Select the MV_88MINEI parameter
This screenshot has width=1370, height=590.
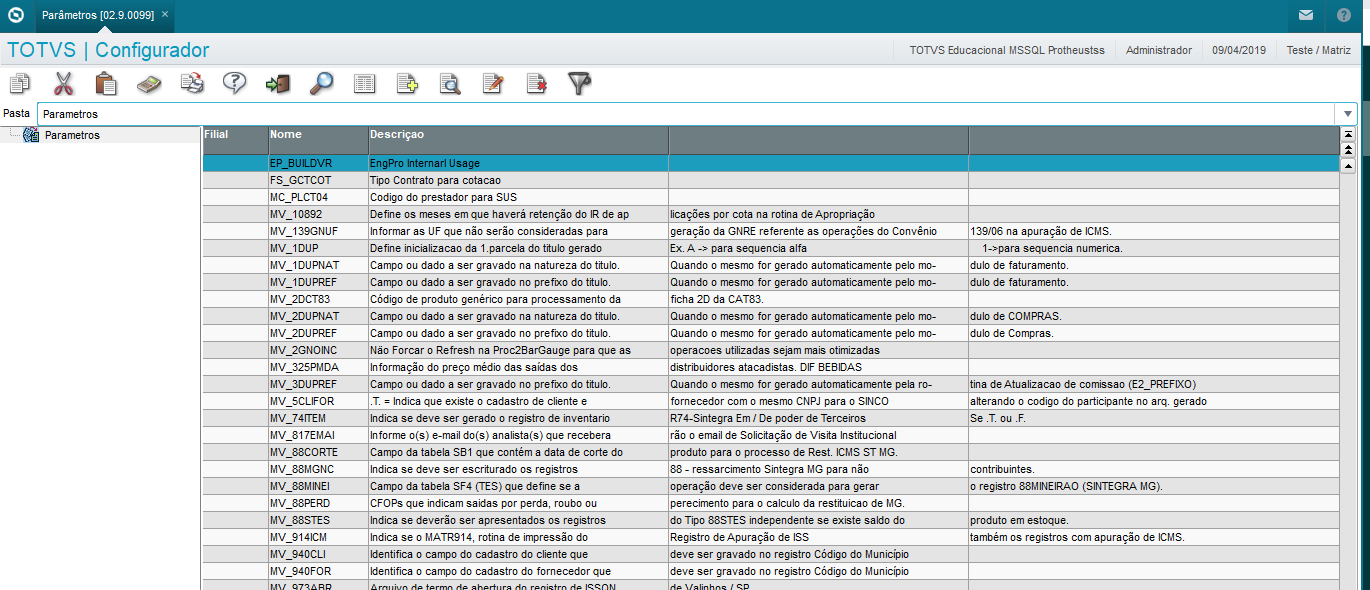tap(770, 486)
